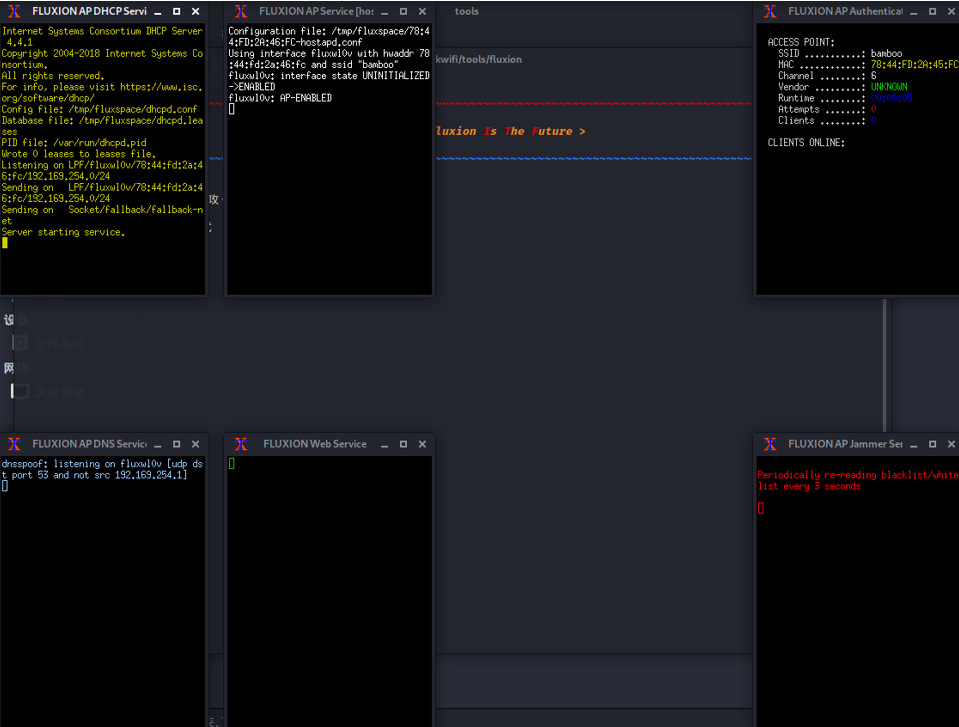Open window menu icon of FLUXION AP DNS Service
The width and height of the screenshot is (959, 727).
pyautogui.click(x=14, y=444)
